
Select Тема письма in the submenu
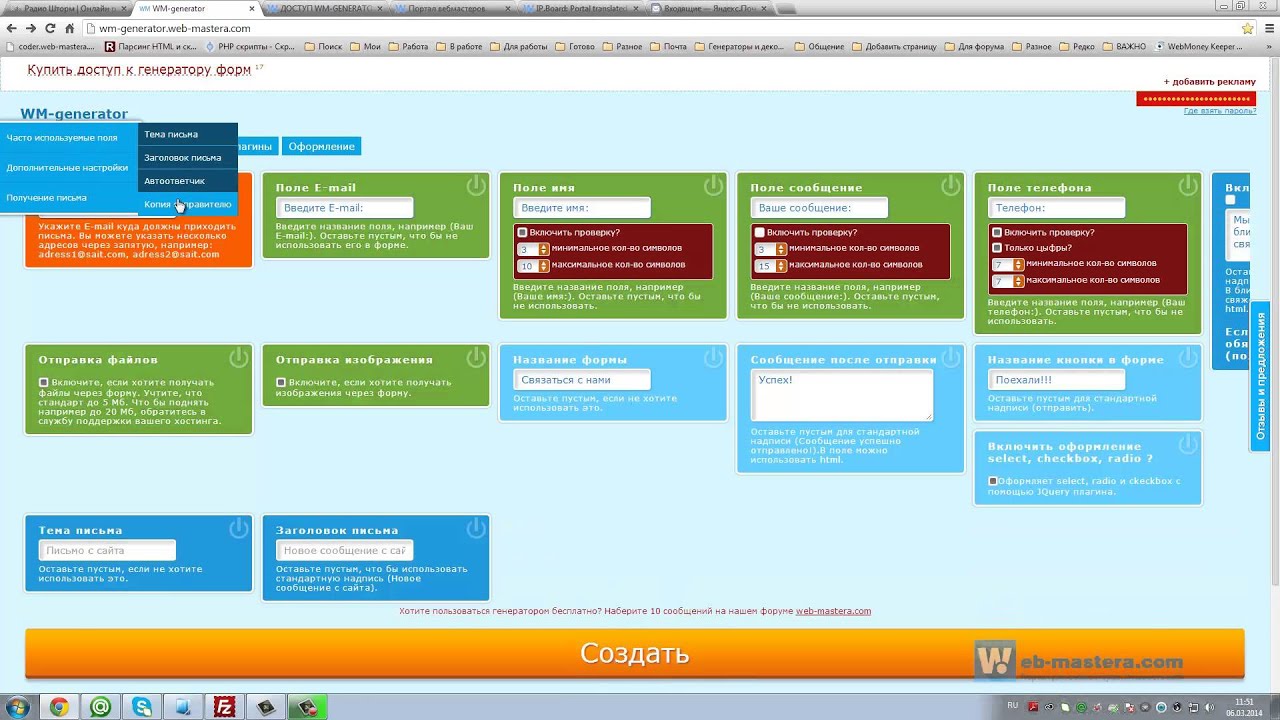click(188, 134)
